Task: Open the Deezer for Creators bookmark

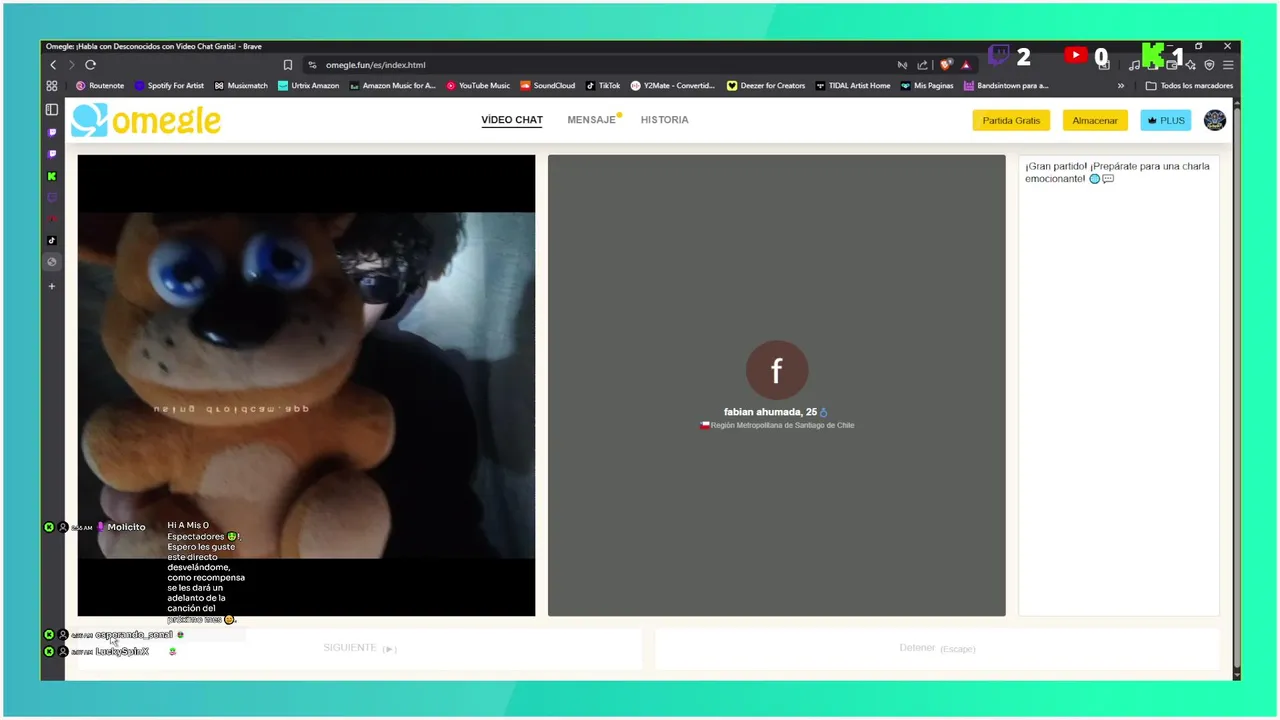Action: point(766,86)
